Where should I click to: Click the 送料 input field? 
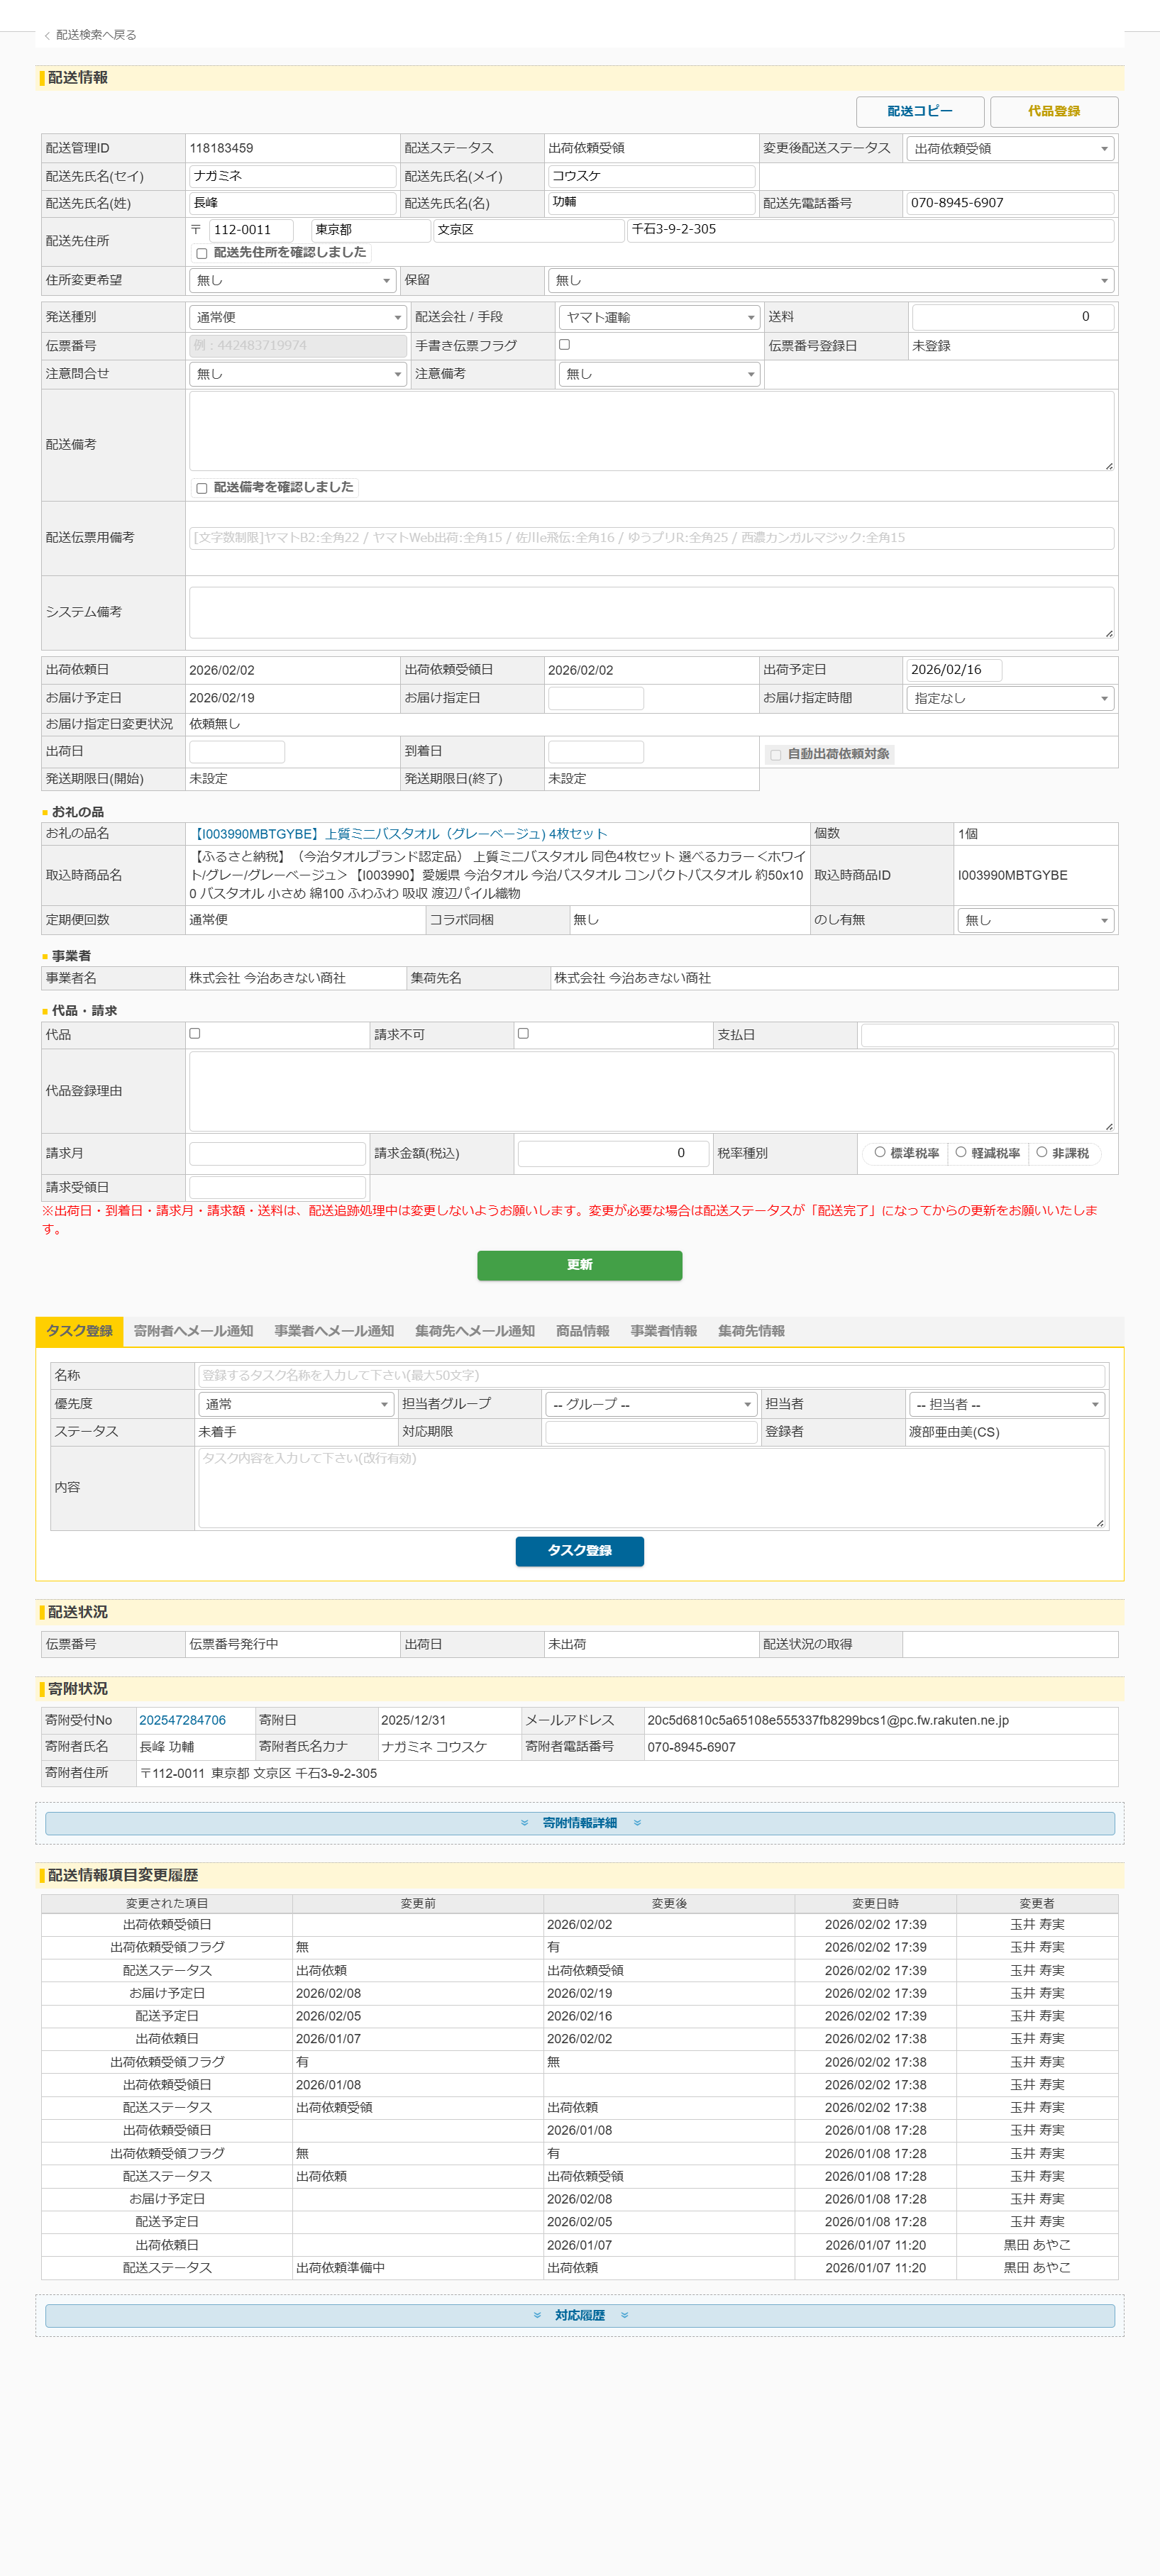[1012, 317]
